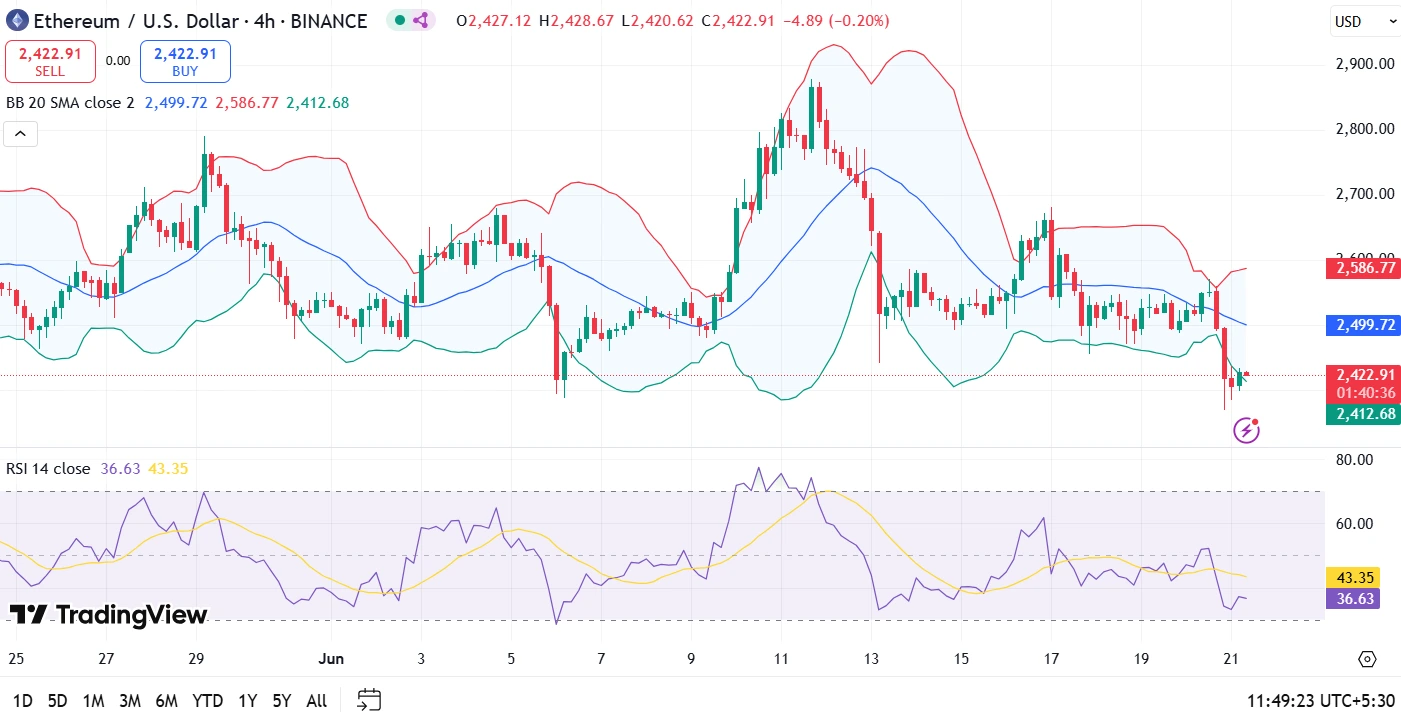Collapse the indicator legend with chevron

click(x=21, y=134)
